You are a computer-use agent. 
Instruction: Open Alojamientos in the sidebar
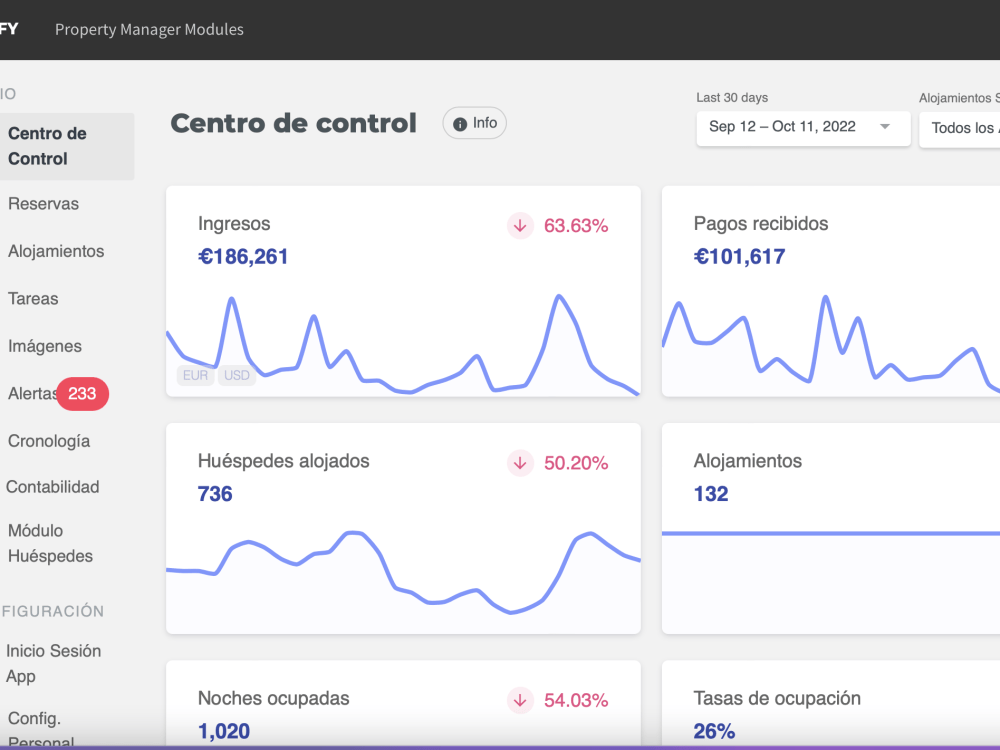pos(56,251)
